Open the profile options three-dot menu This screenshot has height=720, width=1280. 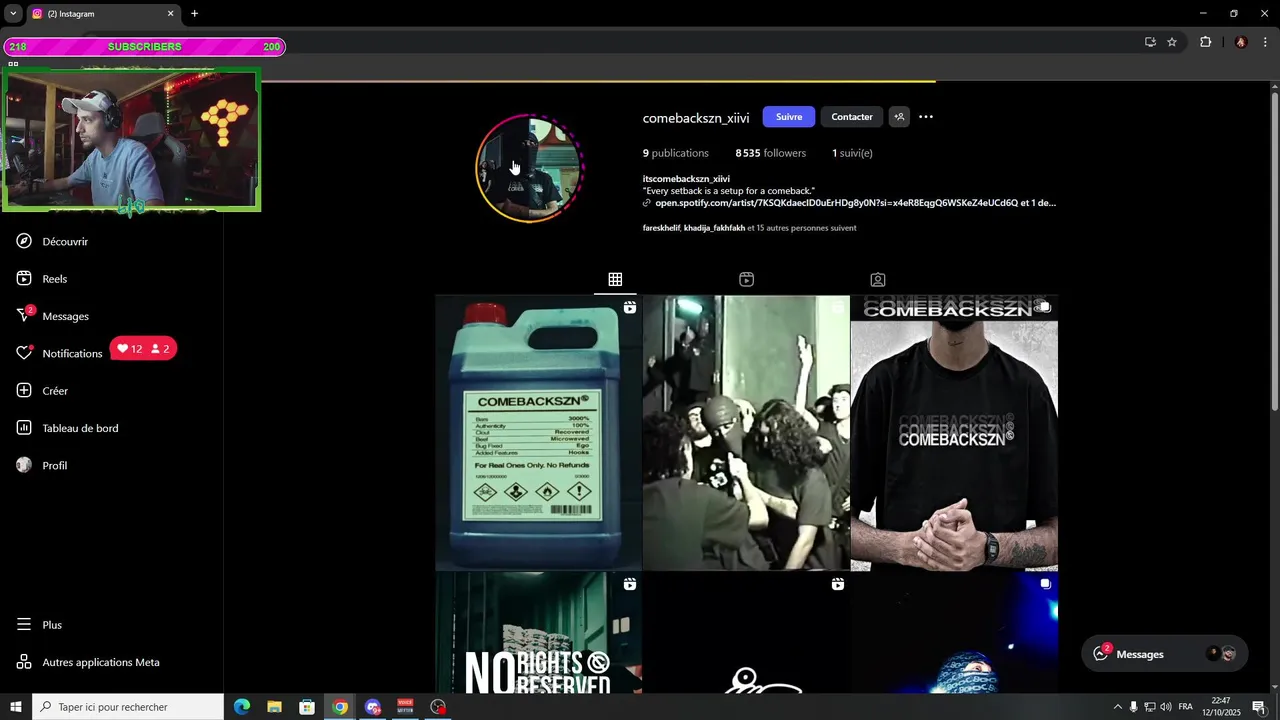coord(926,117)
